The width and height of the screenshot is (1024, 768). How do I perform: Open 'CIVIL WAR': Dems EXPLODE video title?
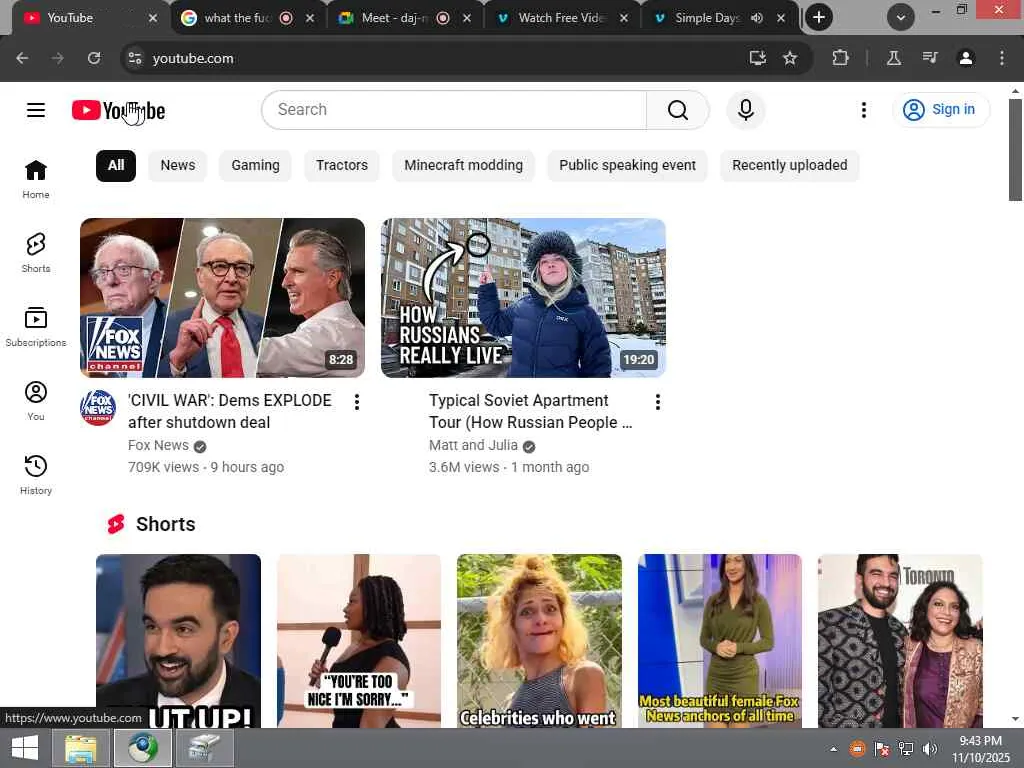pyautogui.click(x=230, y=411)
